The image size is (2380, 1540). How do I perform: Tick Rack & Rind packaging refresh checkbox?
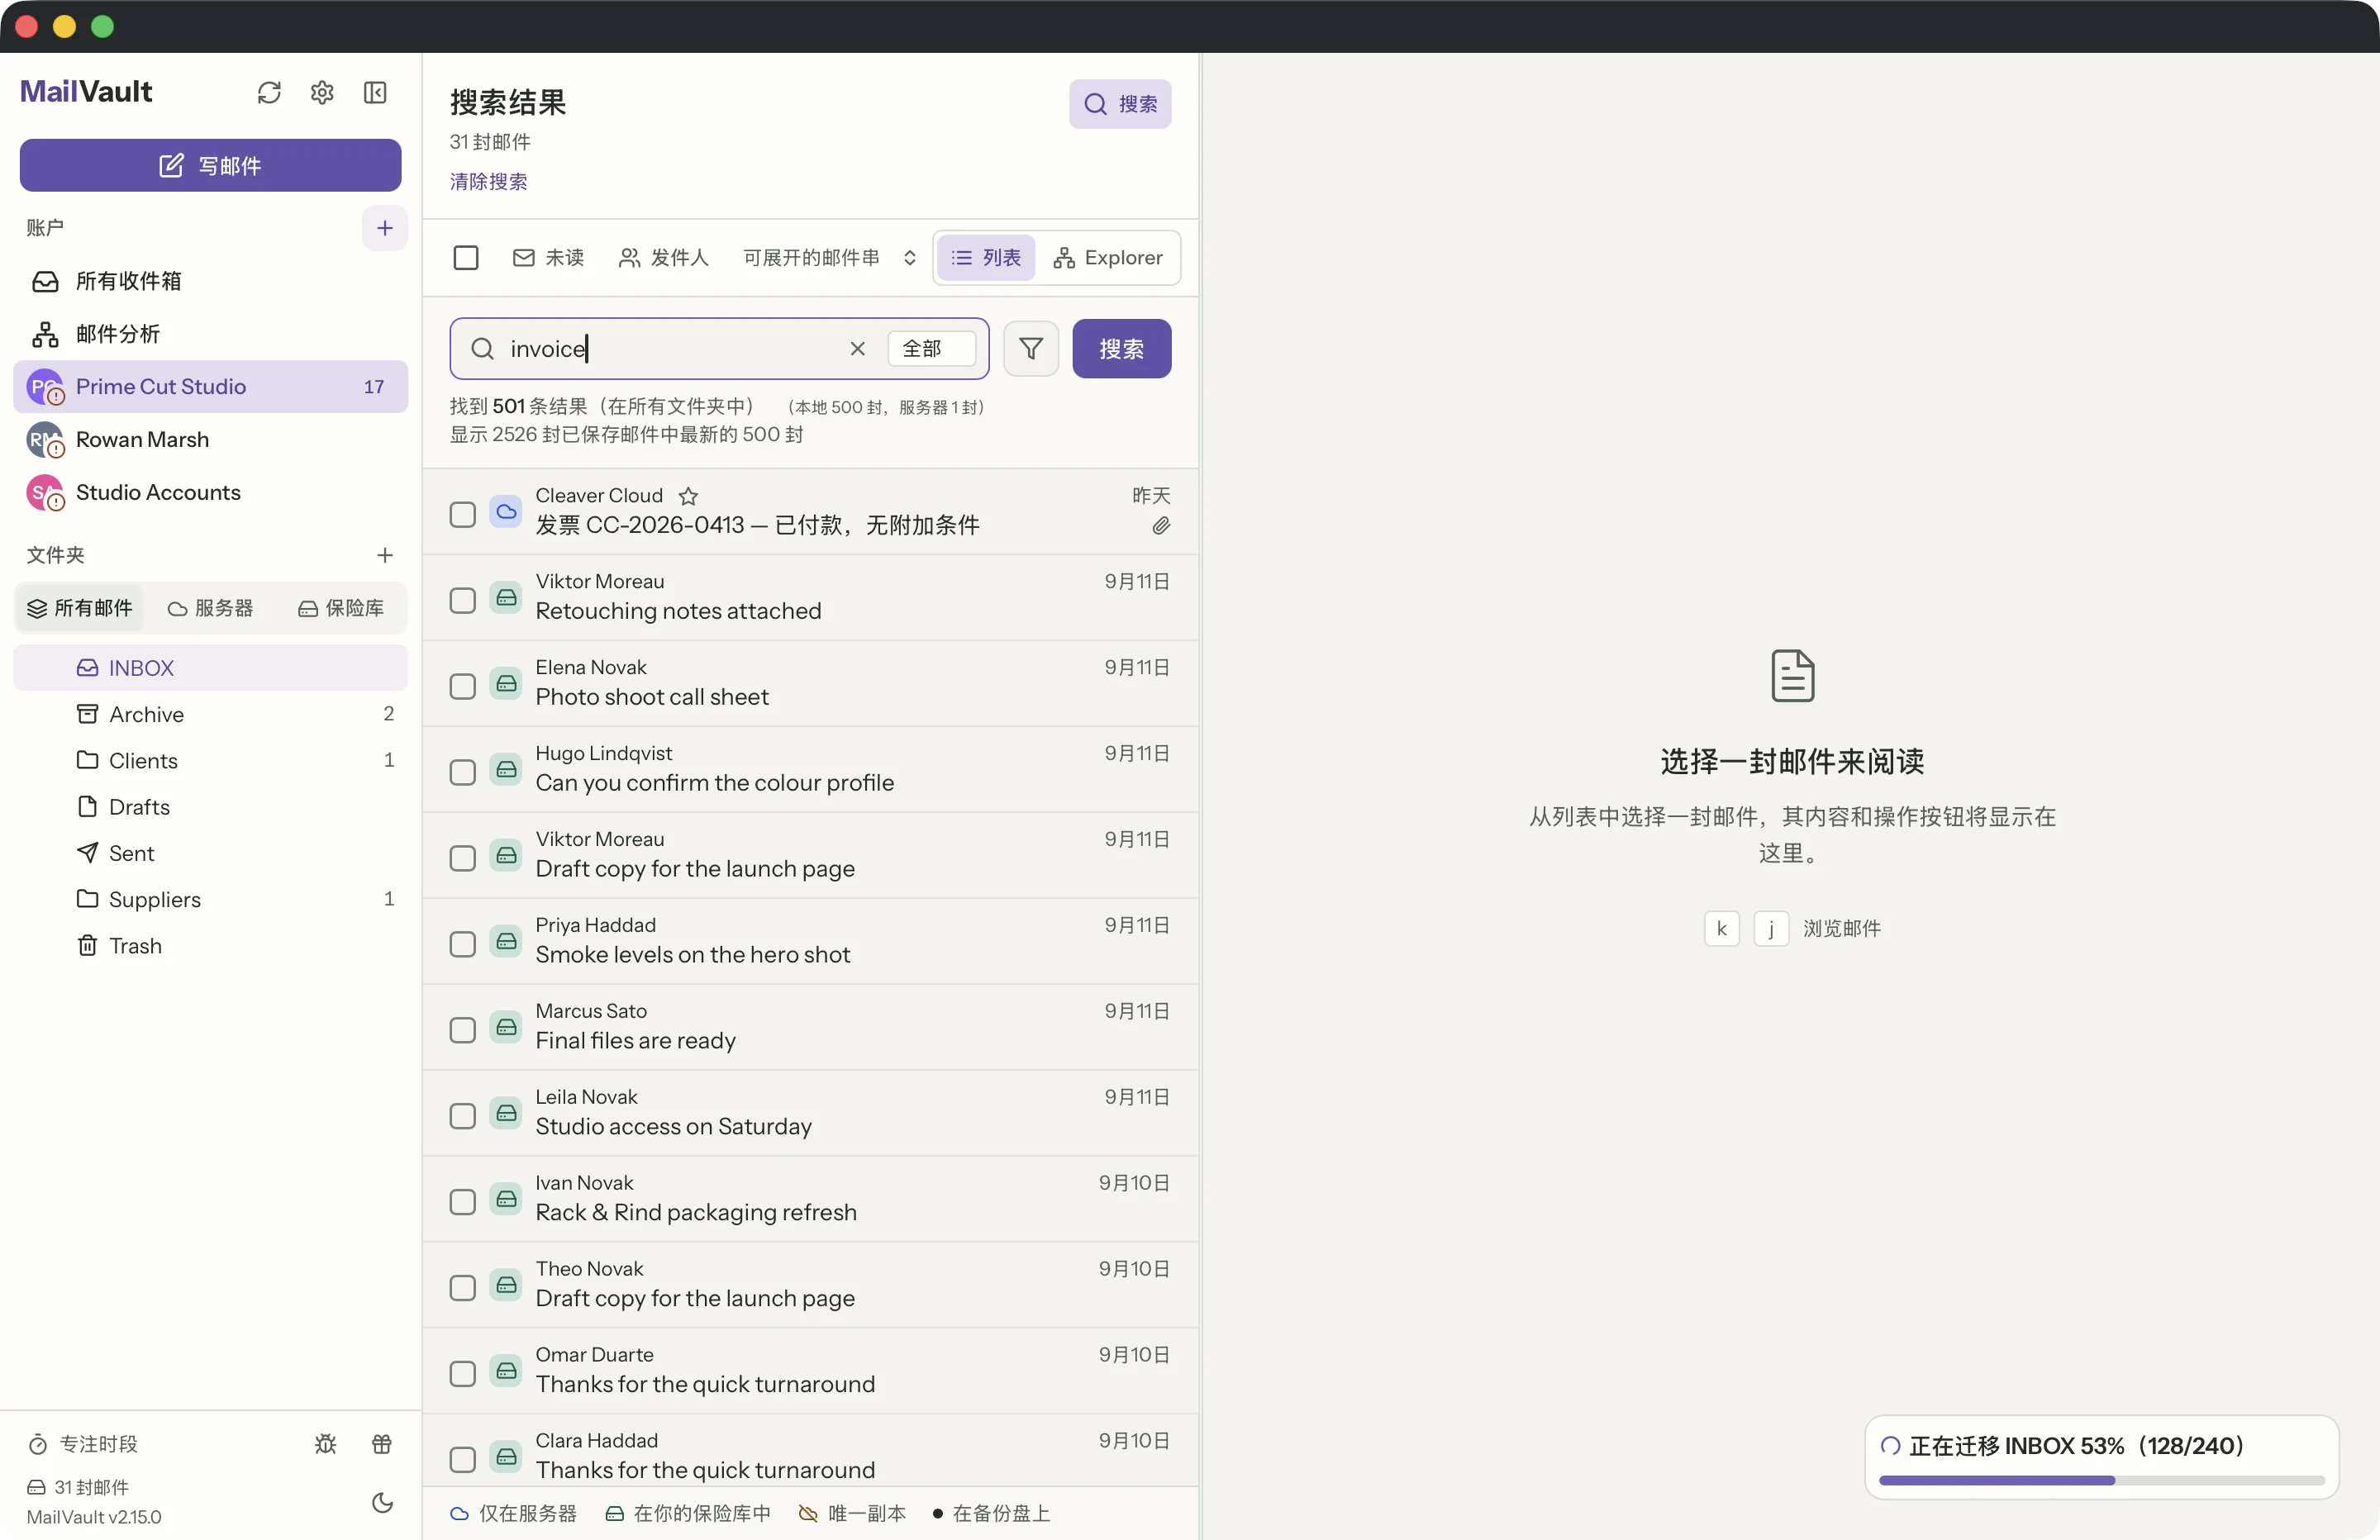coord(462,1203)
